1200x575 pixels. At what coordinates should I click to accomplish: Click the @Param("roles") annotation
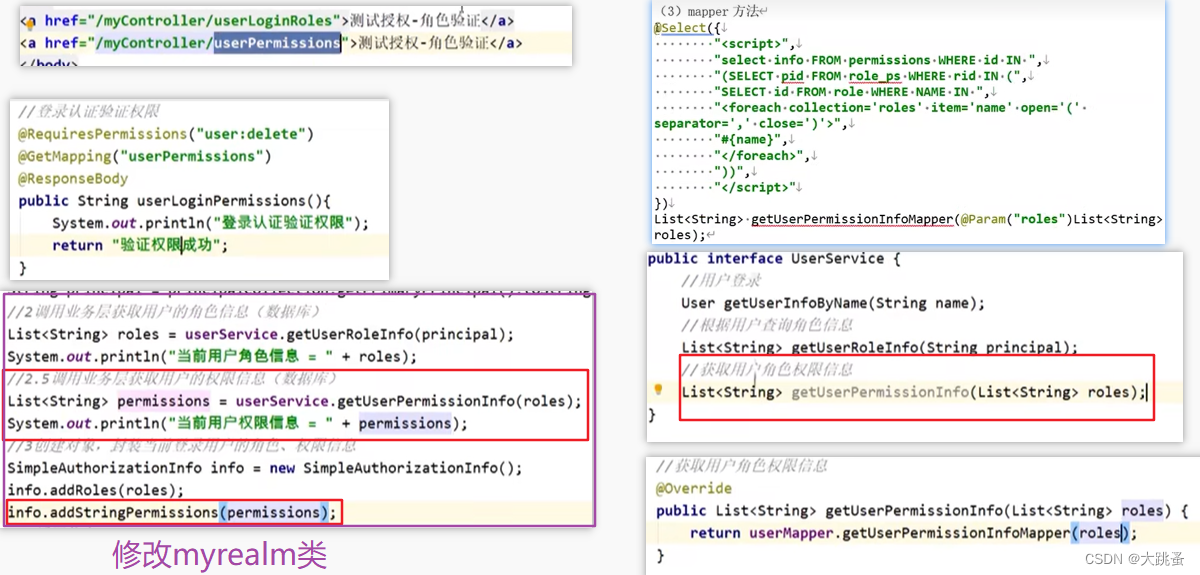[1008, 219]
